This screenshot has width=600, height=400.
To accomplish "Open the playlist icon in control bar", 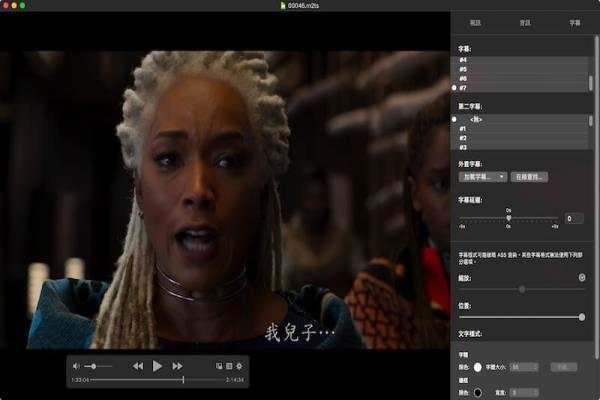I will tap(229, 366).
